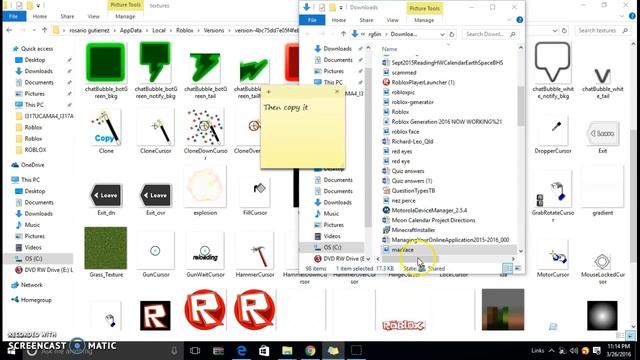The image size is (640, 360).
Task: Add a new sticky note with plus
Action: pyautogui.click(x=269, y=92)
